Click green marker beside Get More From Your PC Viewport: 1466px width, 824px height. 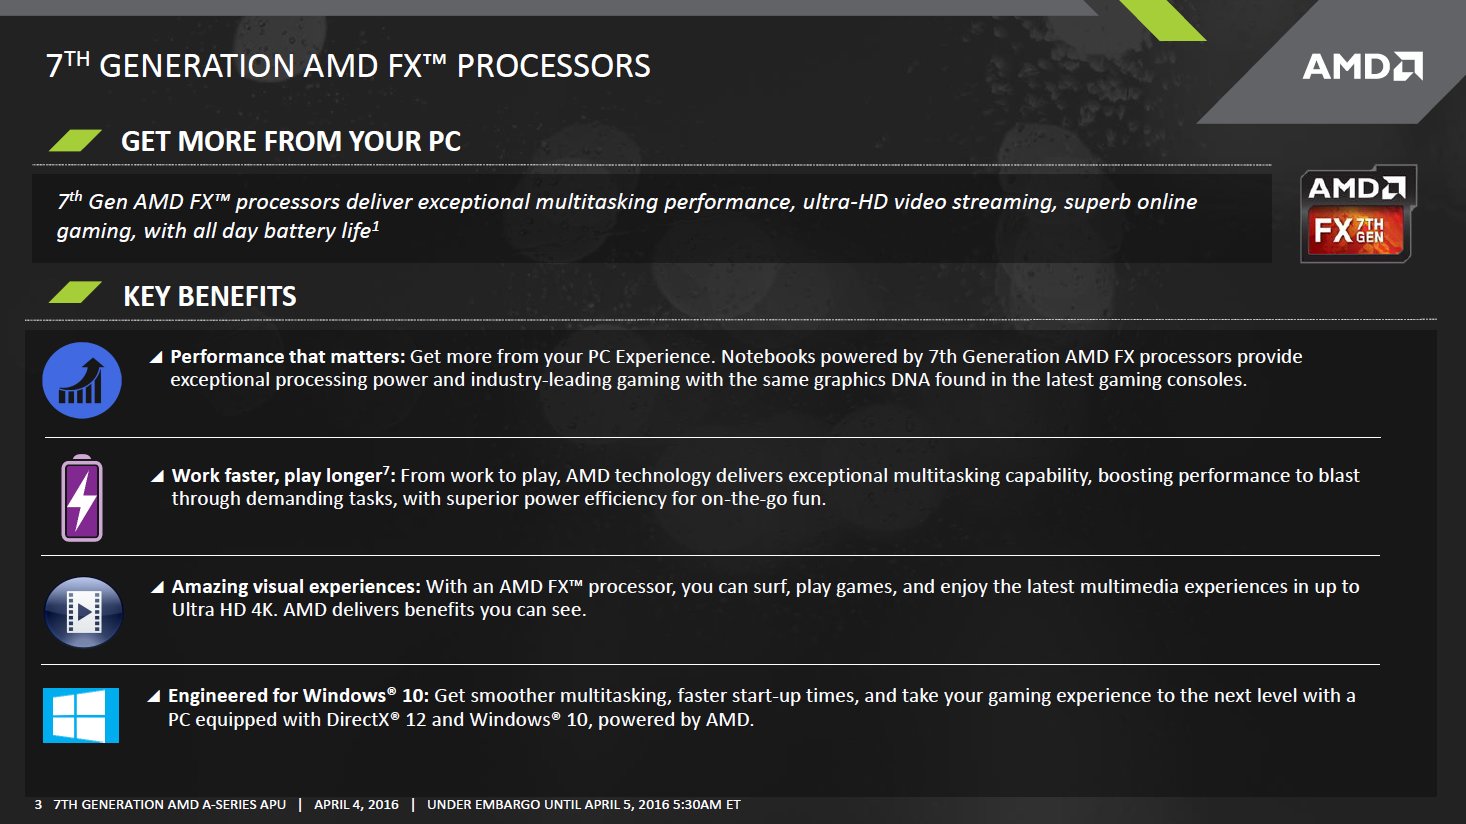(x=75, y=140)
